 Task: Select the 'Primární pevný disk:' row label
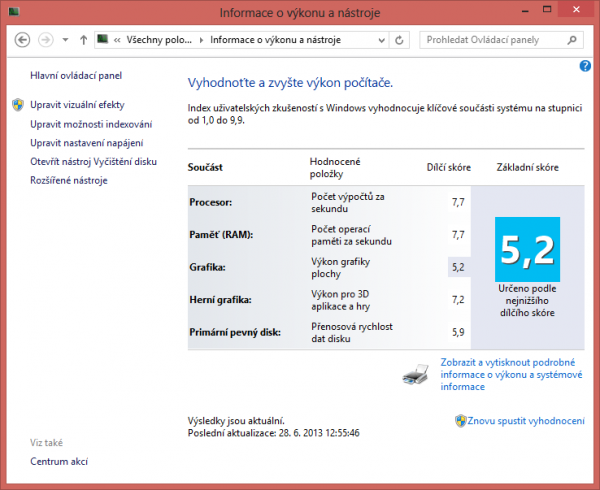pos(235,332)
